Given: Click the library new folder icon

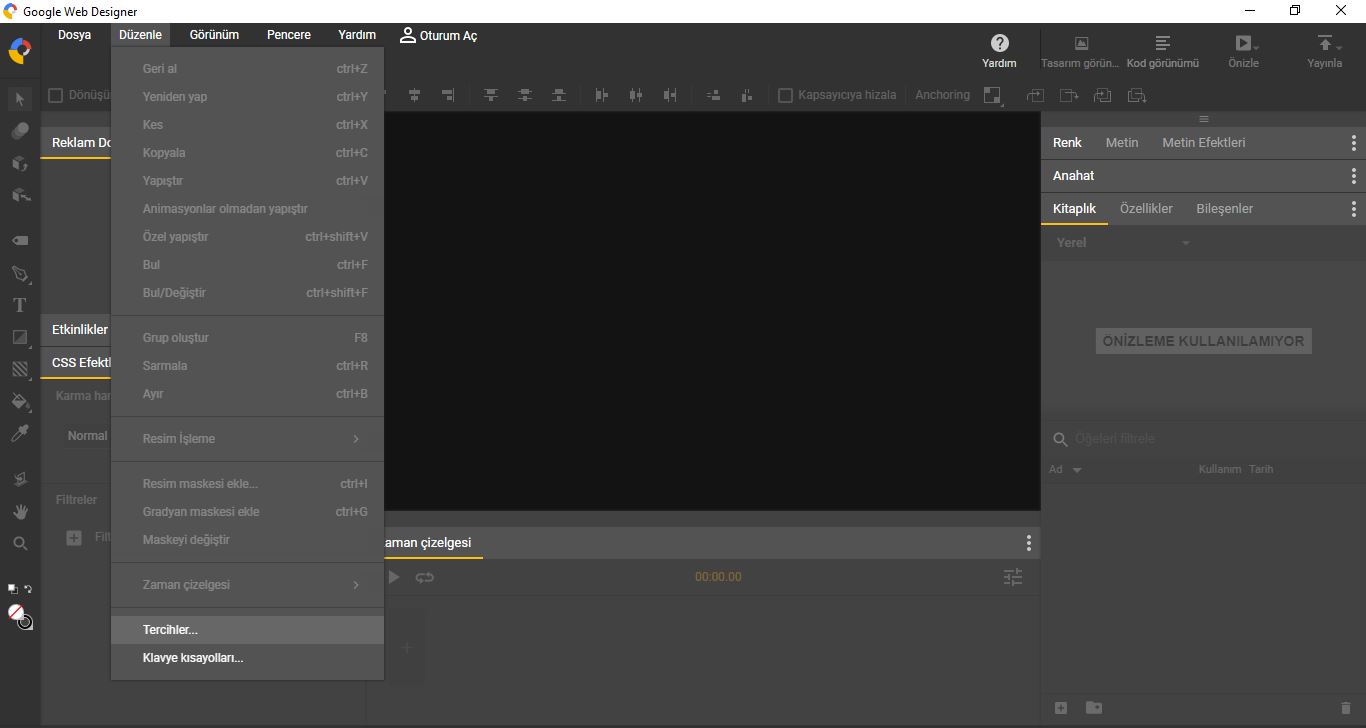Looking at the screenshot, I should pos(1094,708).
